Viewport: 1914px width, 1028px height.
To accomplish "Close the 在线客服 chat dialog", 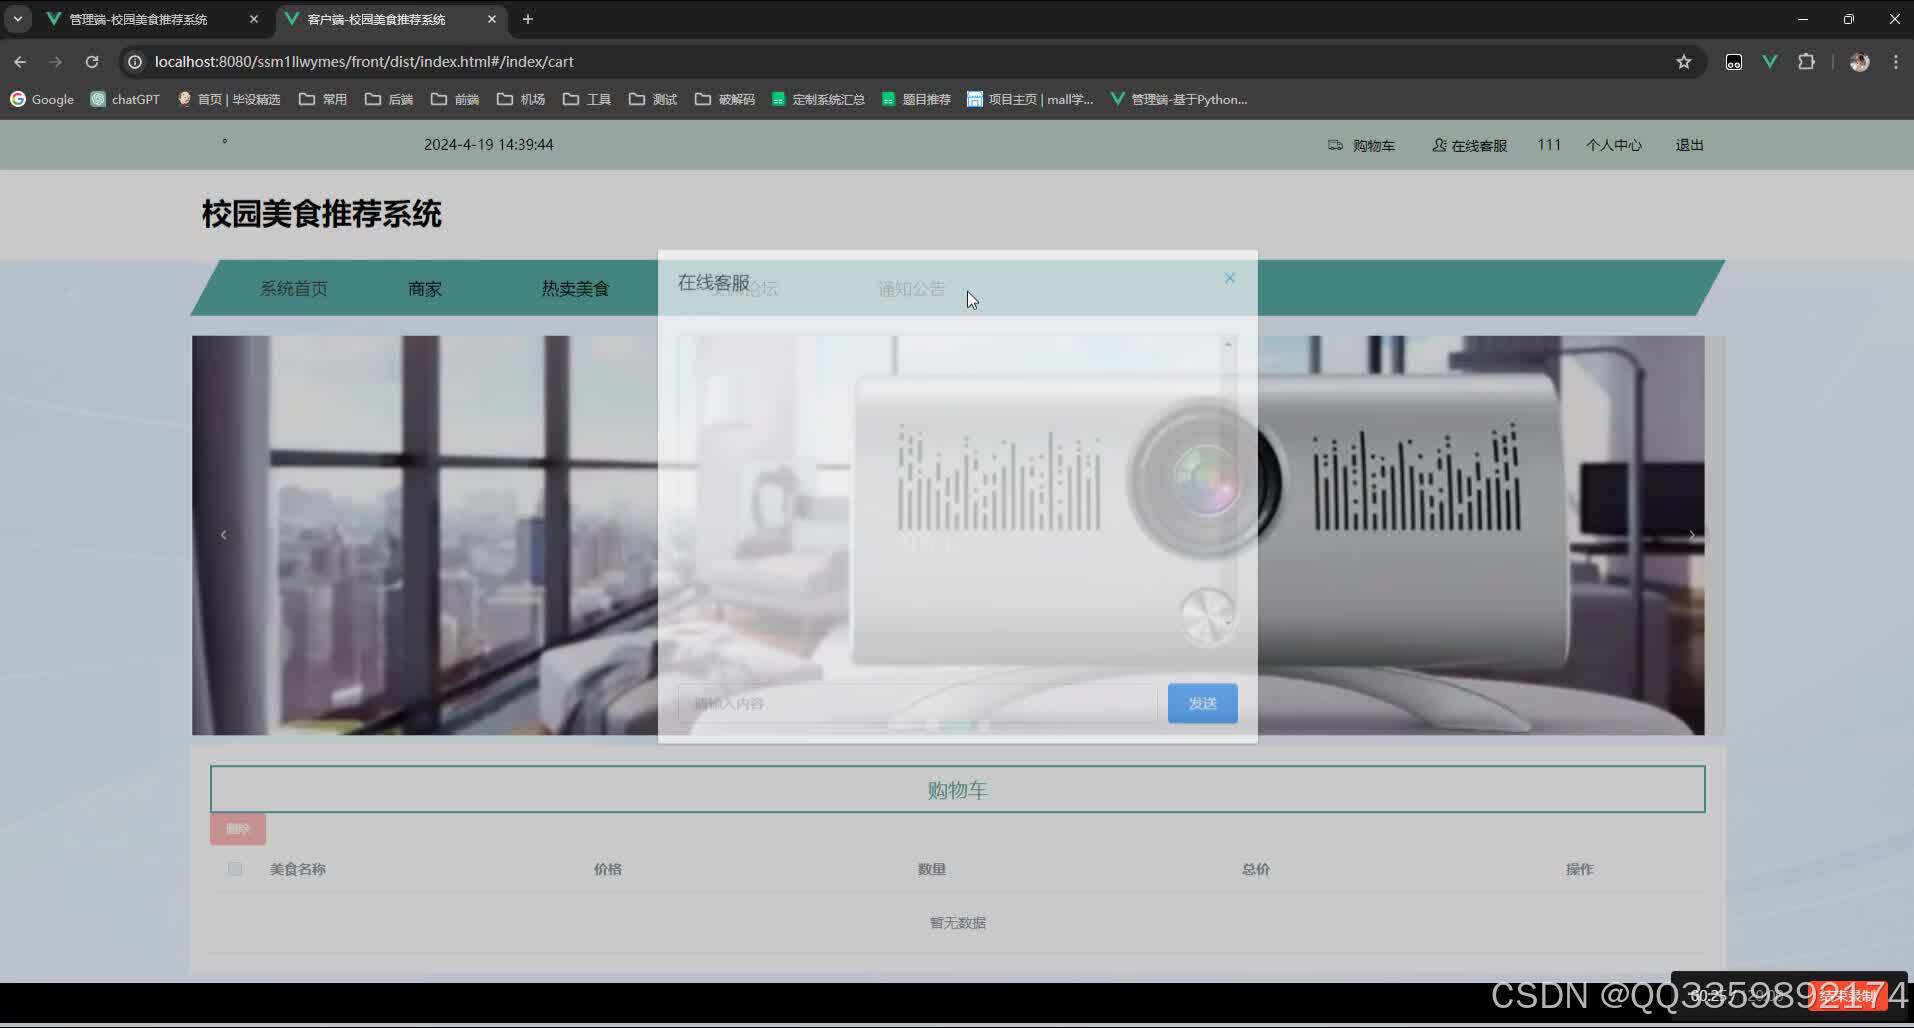I will point(1229,278).
